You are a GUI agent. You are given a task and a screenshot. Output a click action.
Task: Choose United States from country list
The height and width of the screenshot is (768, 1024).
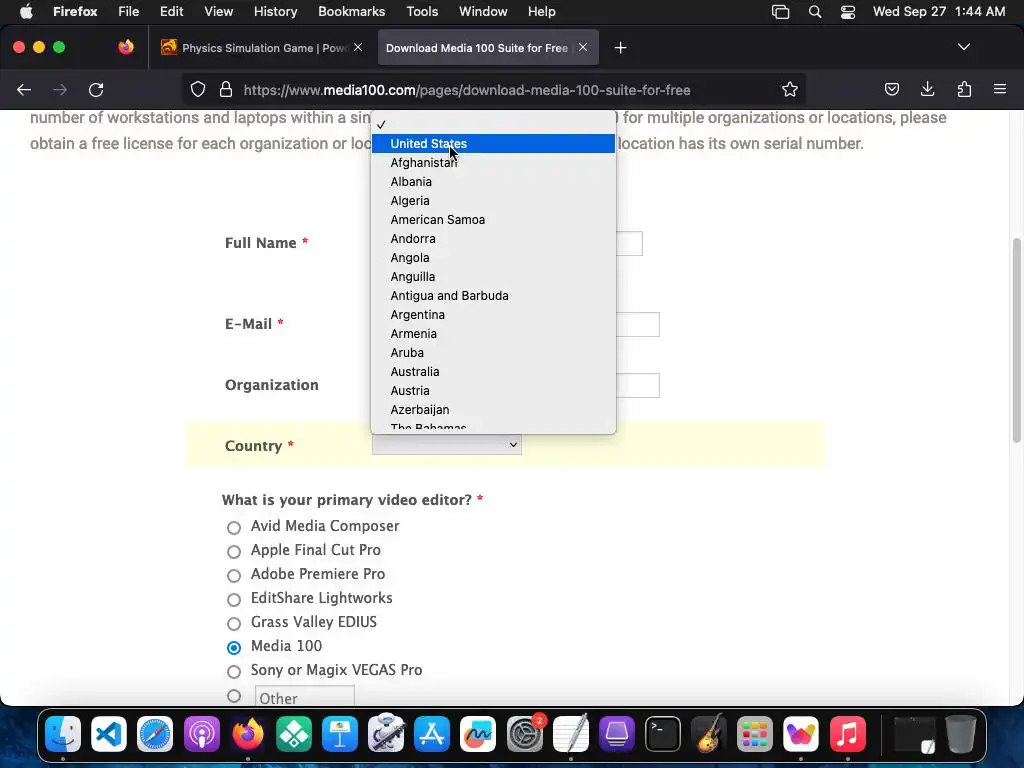[x=493, y=143]
